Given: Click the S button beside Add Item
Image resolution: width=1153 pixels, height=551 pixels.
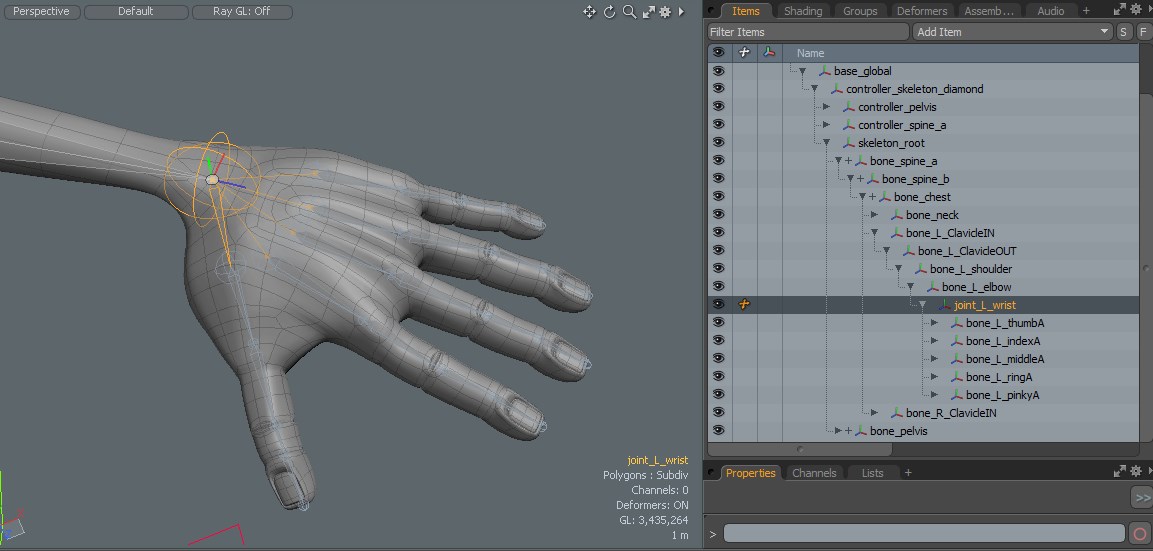Looking at the screenshot, I should (x=1123, y=32).
